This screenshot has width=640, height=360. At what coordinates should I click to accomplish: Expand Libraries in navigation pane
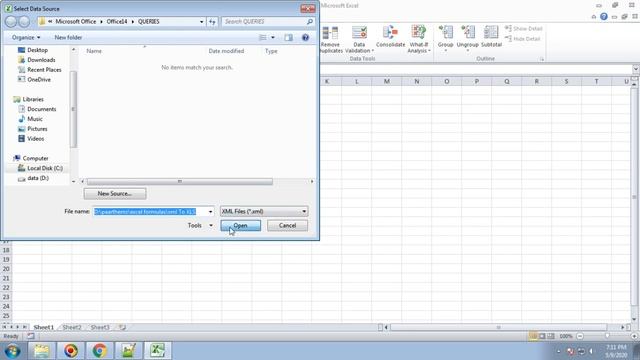point(28,99)
